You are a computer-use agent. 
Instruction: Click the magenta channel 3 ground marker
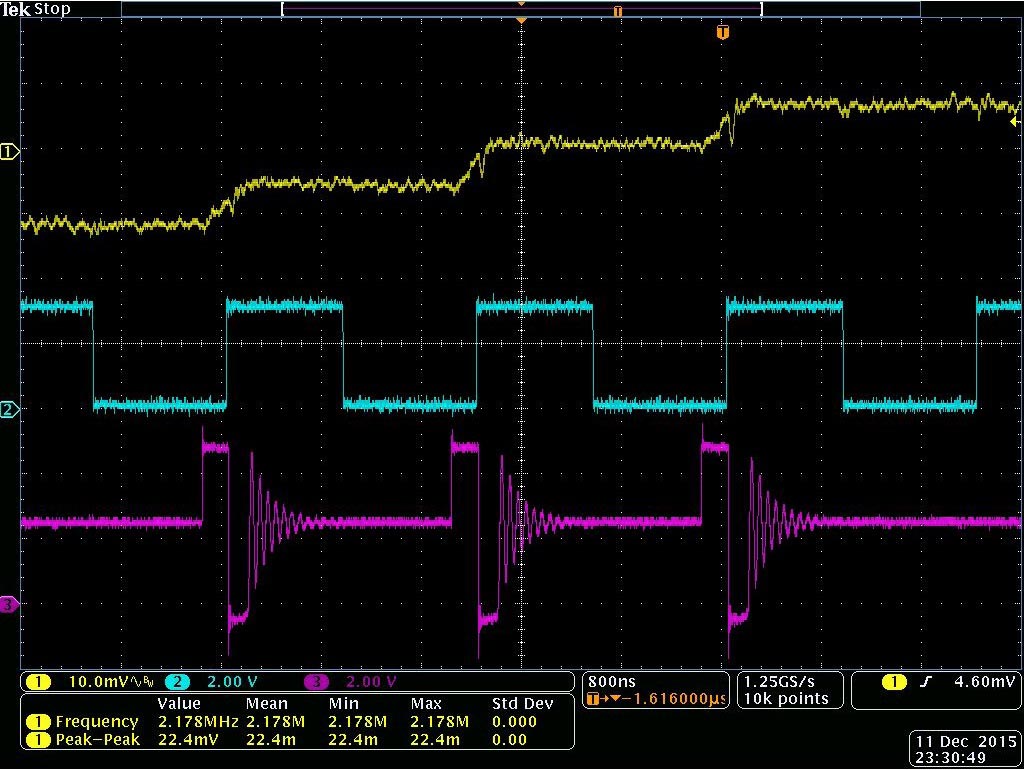click(9, 604)
